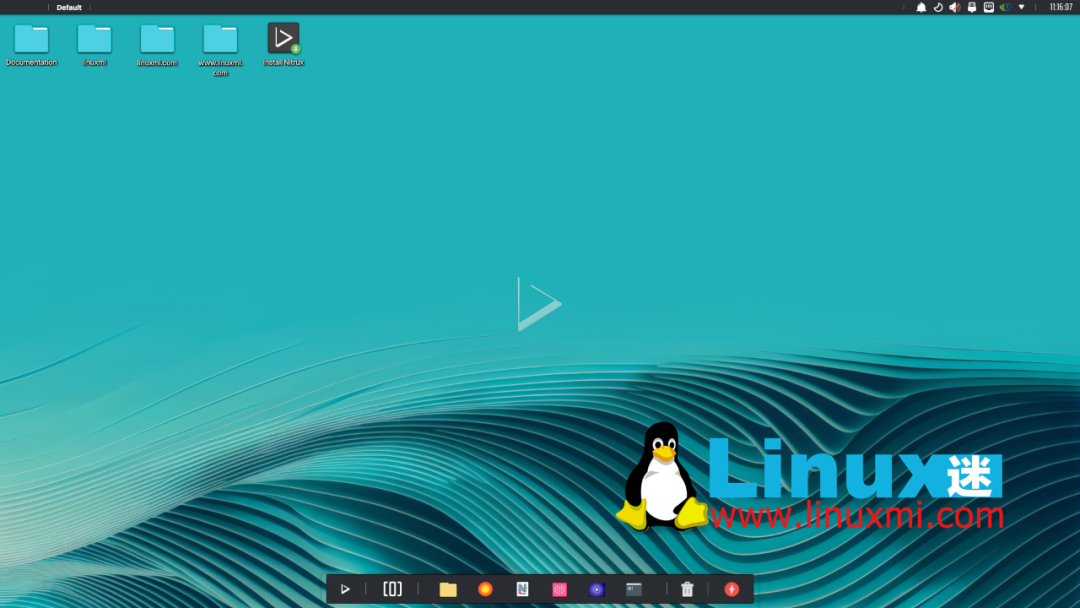Image resolution: width=1080 pixels, height=608 pixels.
Task: Toggle night color moon icon
Action: pos(938,8)
